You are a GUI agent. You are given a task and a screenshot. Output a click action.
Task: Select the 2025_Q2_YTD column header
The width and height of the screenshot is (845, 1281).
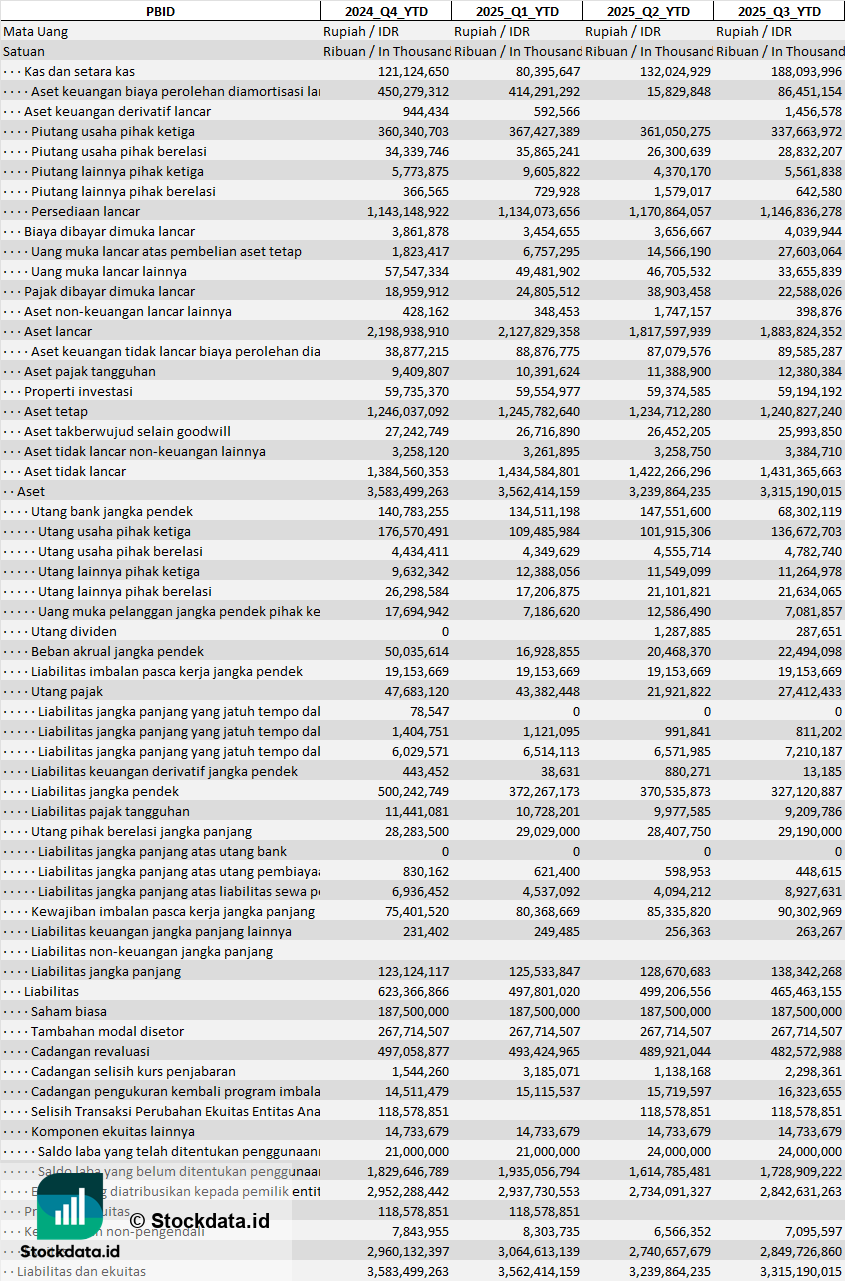(x=648, y=11)
